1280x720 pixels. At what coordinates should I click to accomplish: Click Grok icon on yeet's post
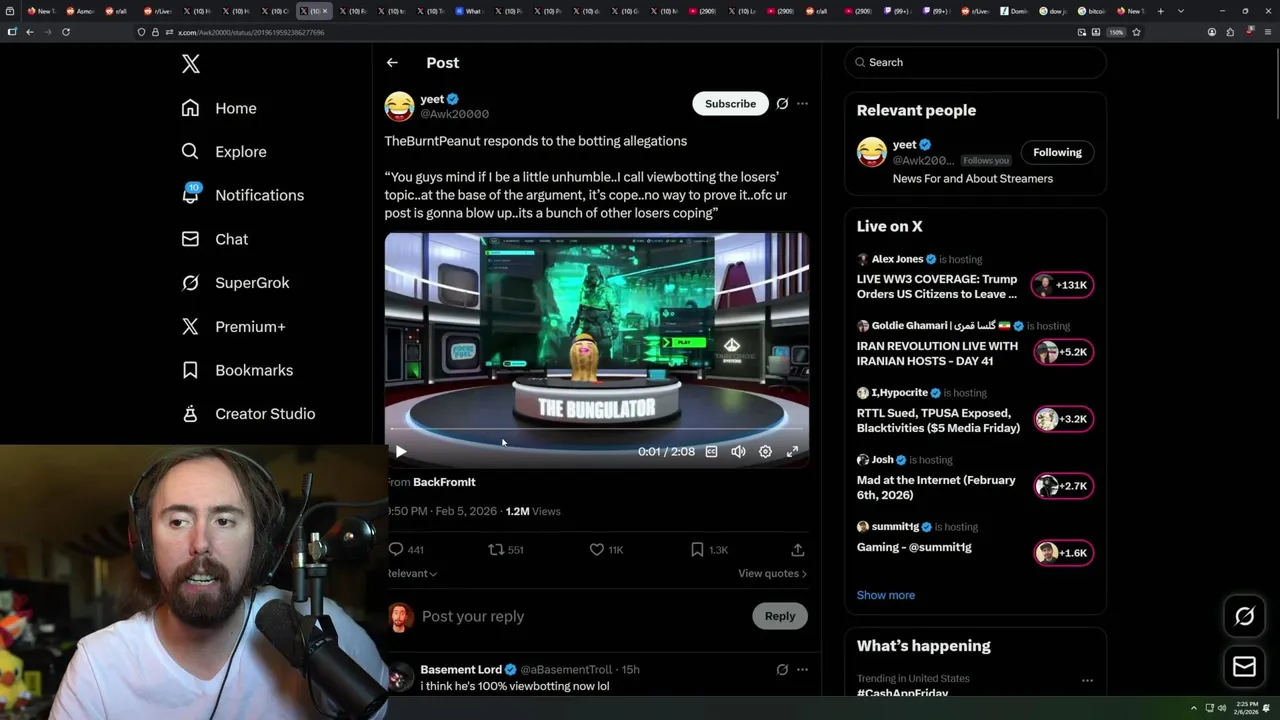pos(782,104)
